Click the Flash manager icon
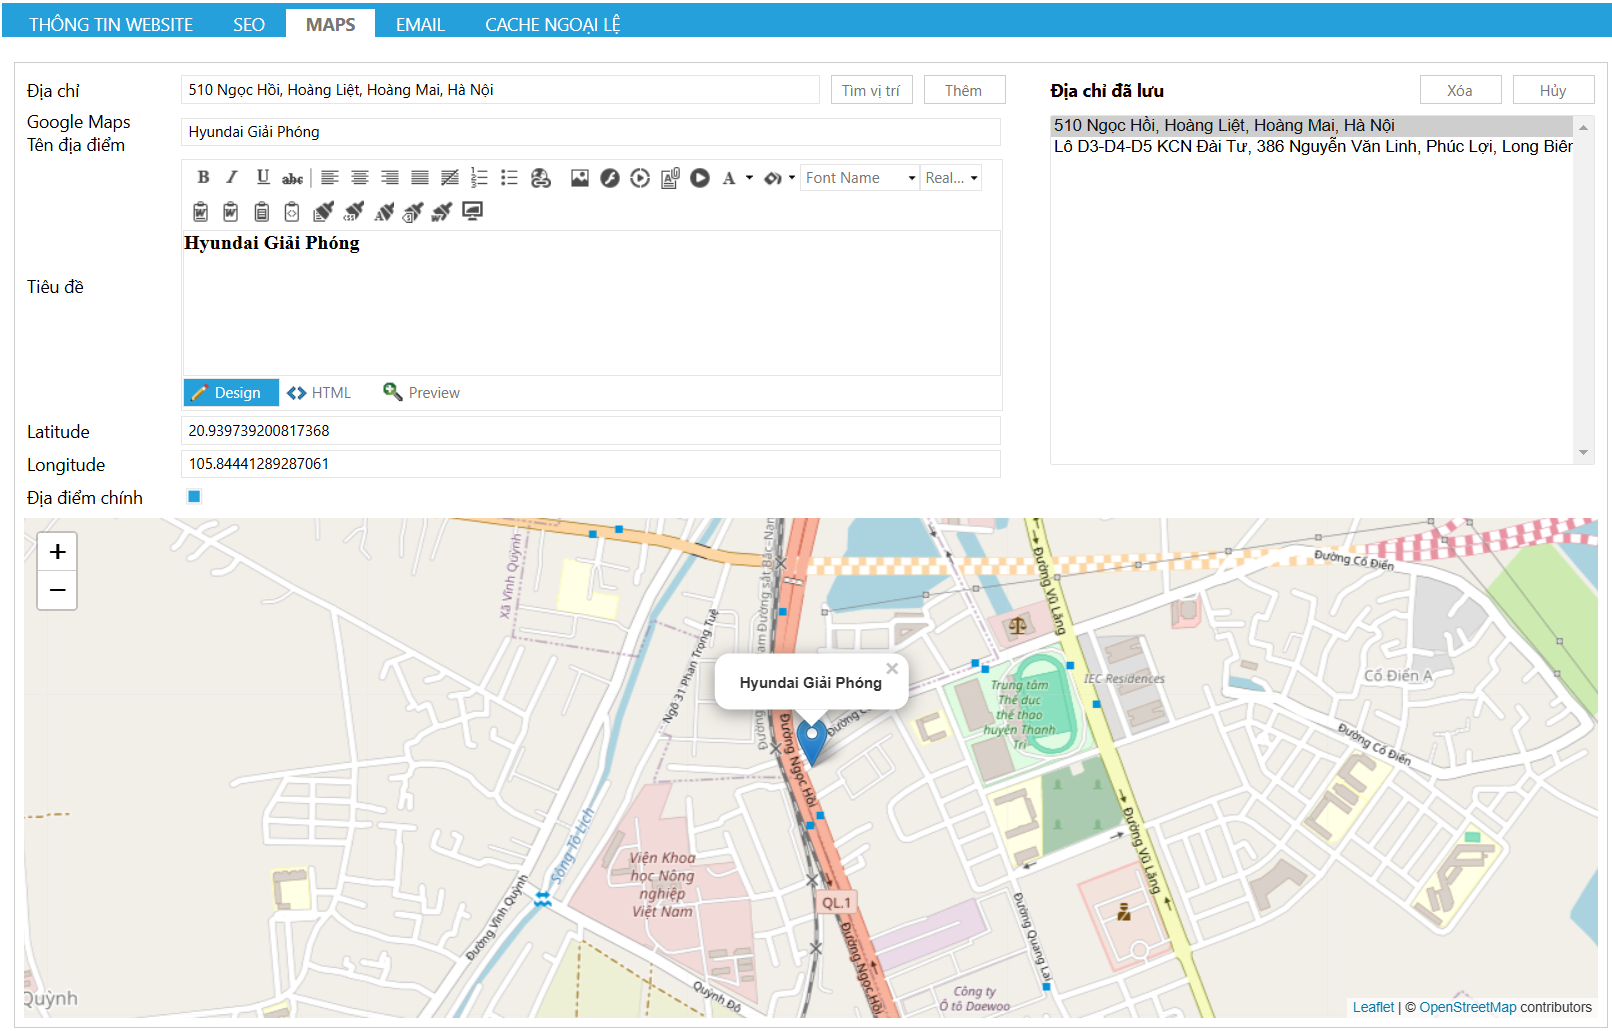This screenshot has width=1612, height=1031. 609,178
